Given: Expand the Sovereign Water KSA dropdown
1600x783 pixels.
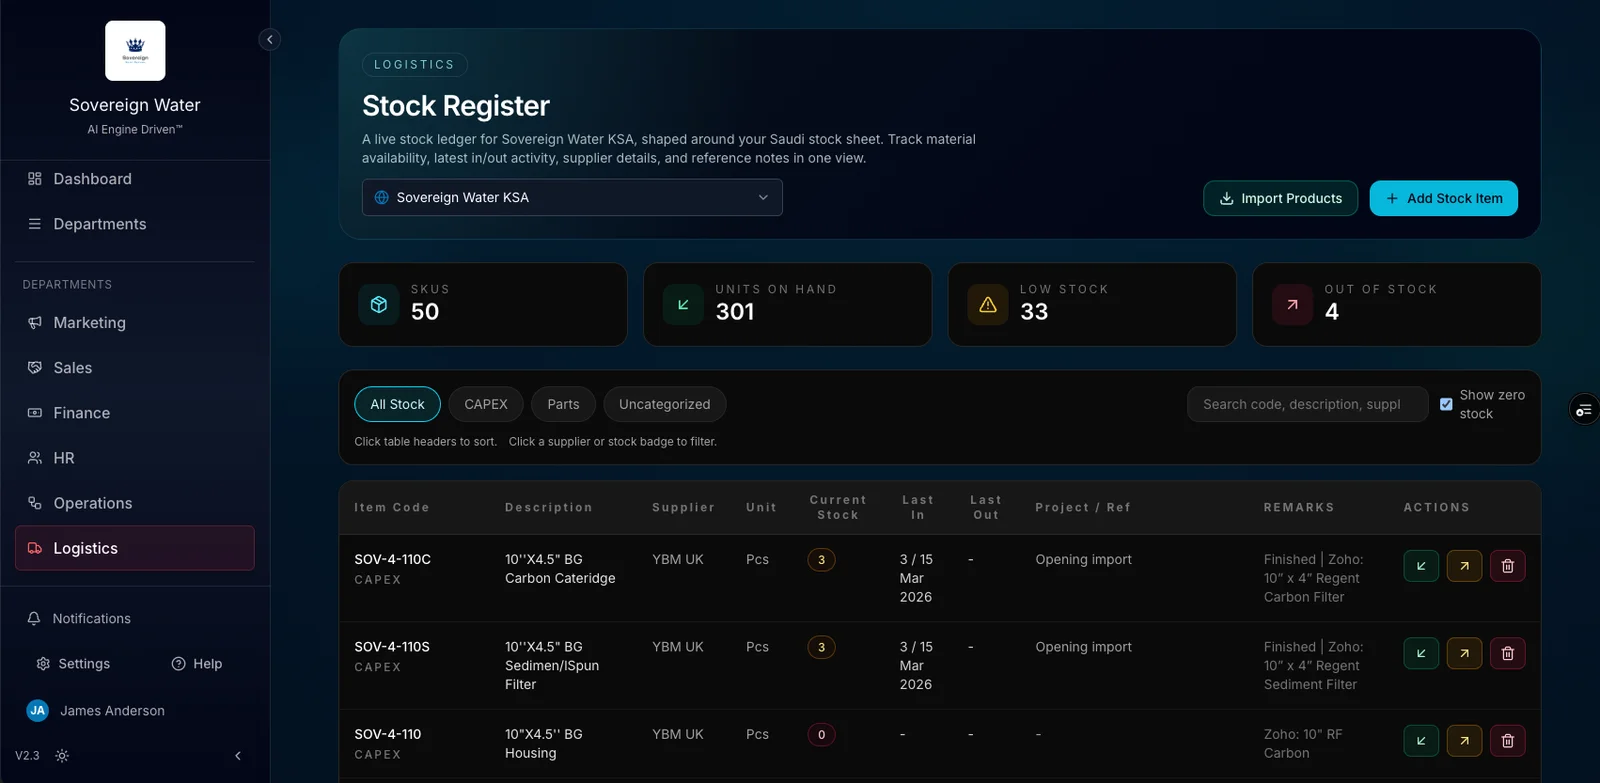Looking at the screenshot, I should tap(572, 198).
